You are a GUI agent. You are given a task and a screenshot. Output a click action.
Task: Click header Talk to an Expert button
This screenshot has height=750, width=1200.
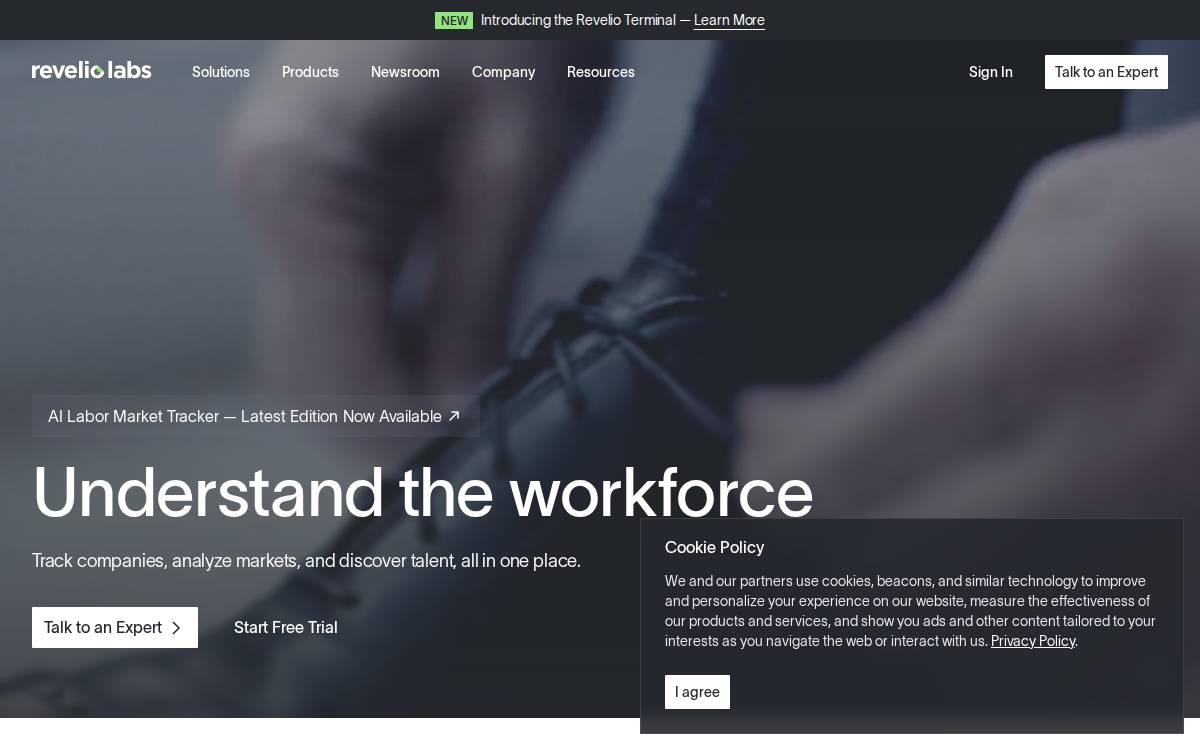click(1106, 72)
